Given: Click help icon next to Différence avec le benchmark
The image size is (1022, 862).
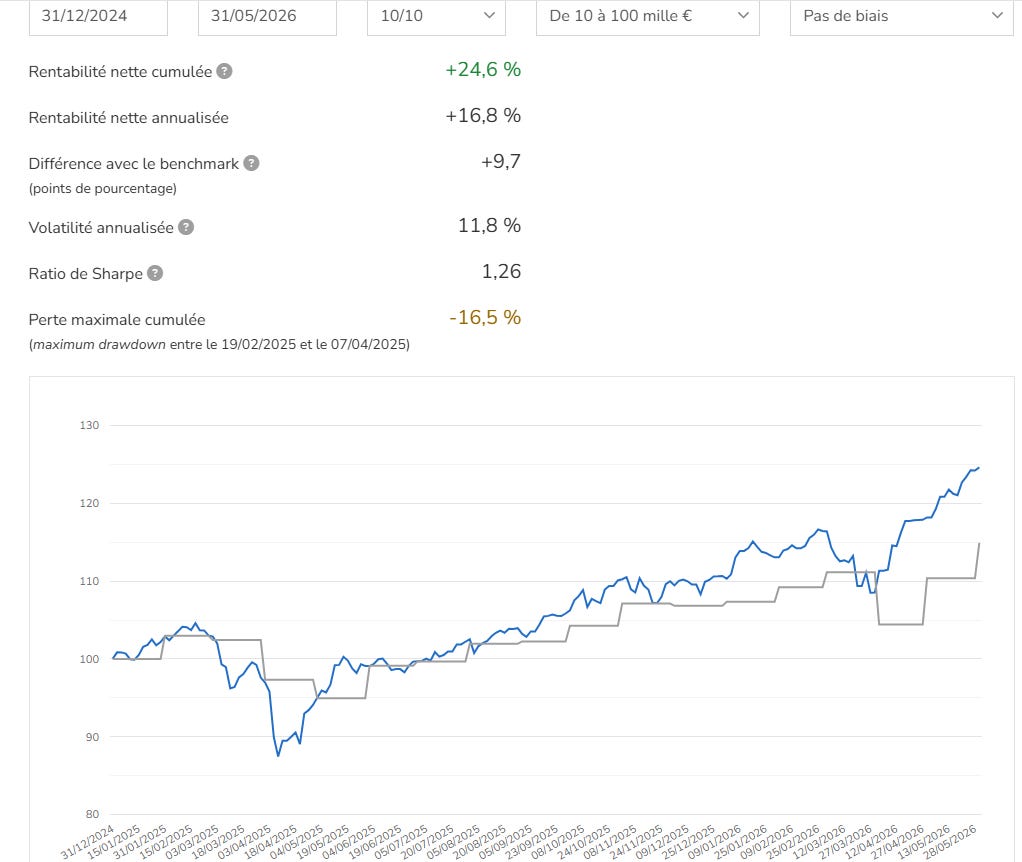Looking at the screenshot, I should pyautogui.click(x=252, y=163).
